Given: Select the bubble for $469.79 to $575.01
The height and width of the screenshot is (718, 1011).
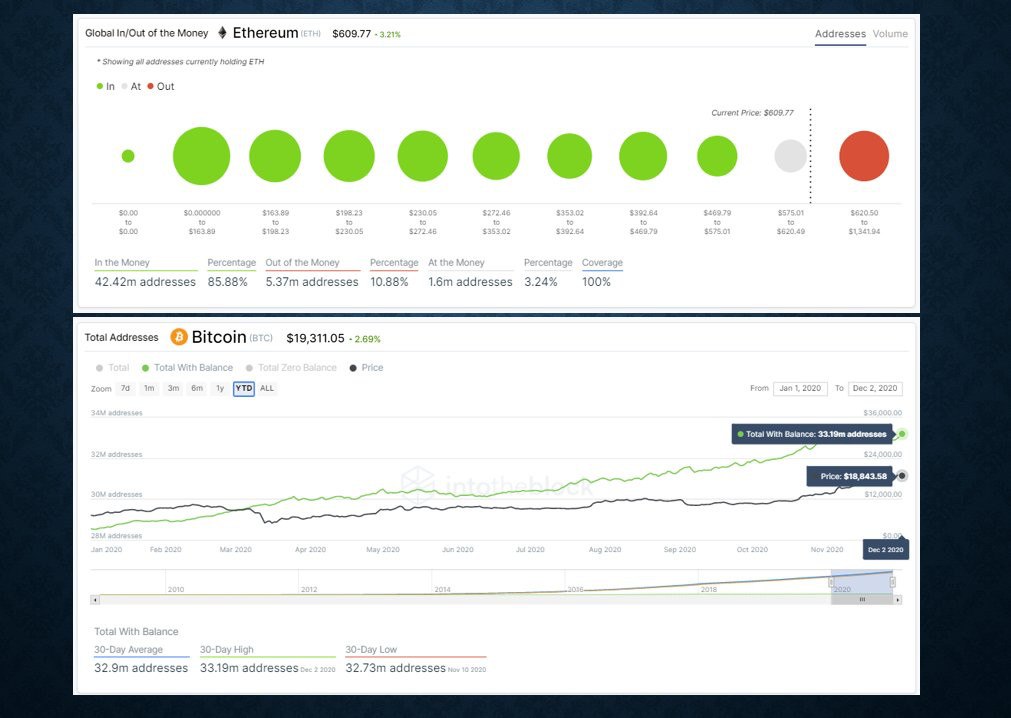Looking at the screenshot, I should coord(717,156).
